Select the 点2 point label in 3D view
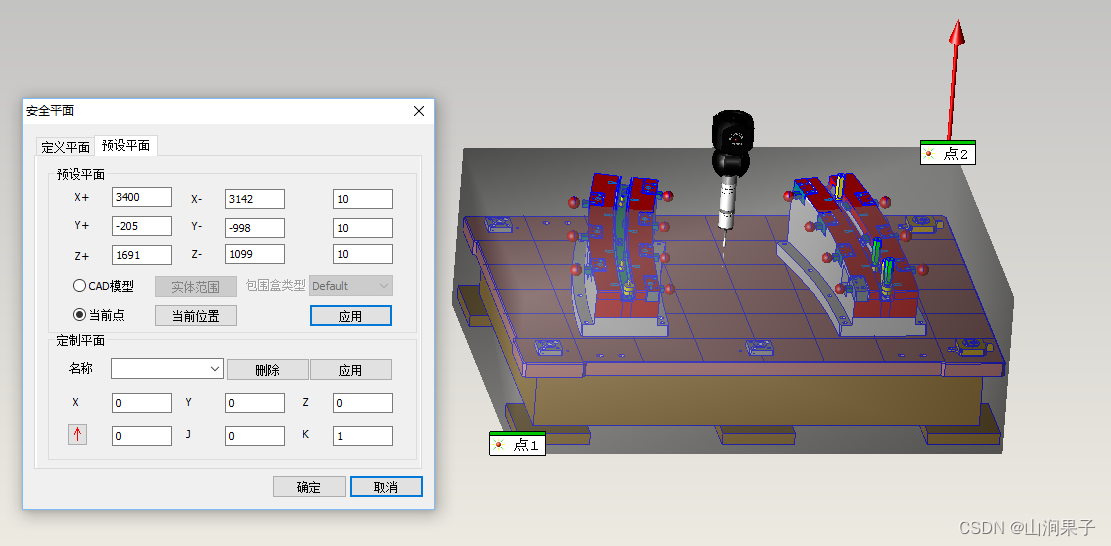This screenshot has width=1111, height=546. (948, 153)
